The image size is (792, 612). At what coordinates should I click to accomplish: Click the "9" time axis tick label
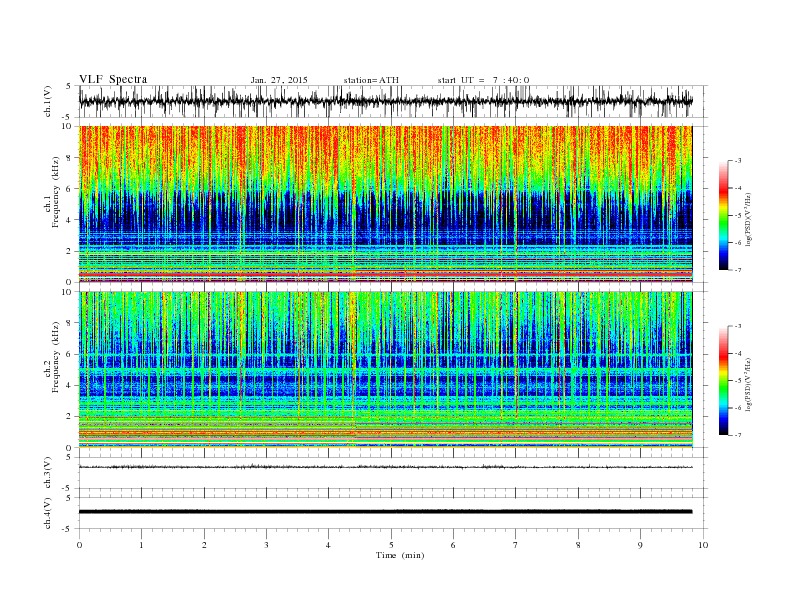click(x=640, y=545)
